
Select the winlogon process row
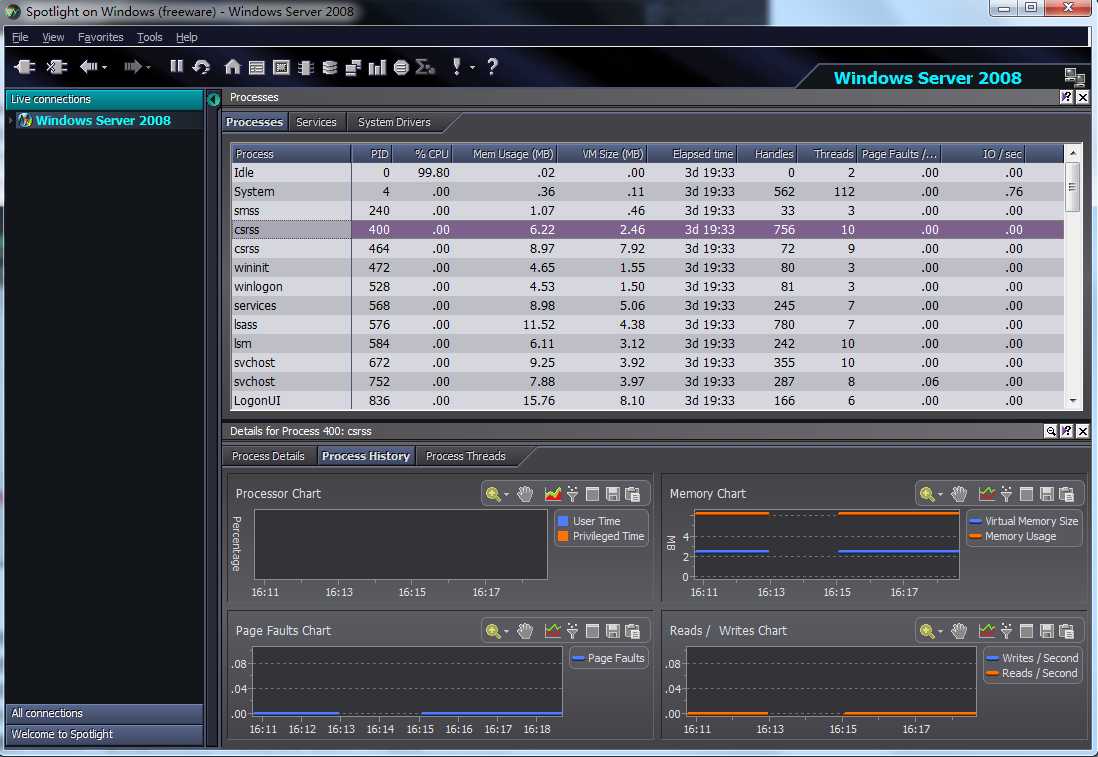tap(647, 286)
